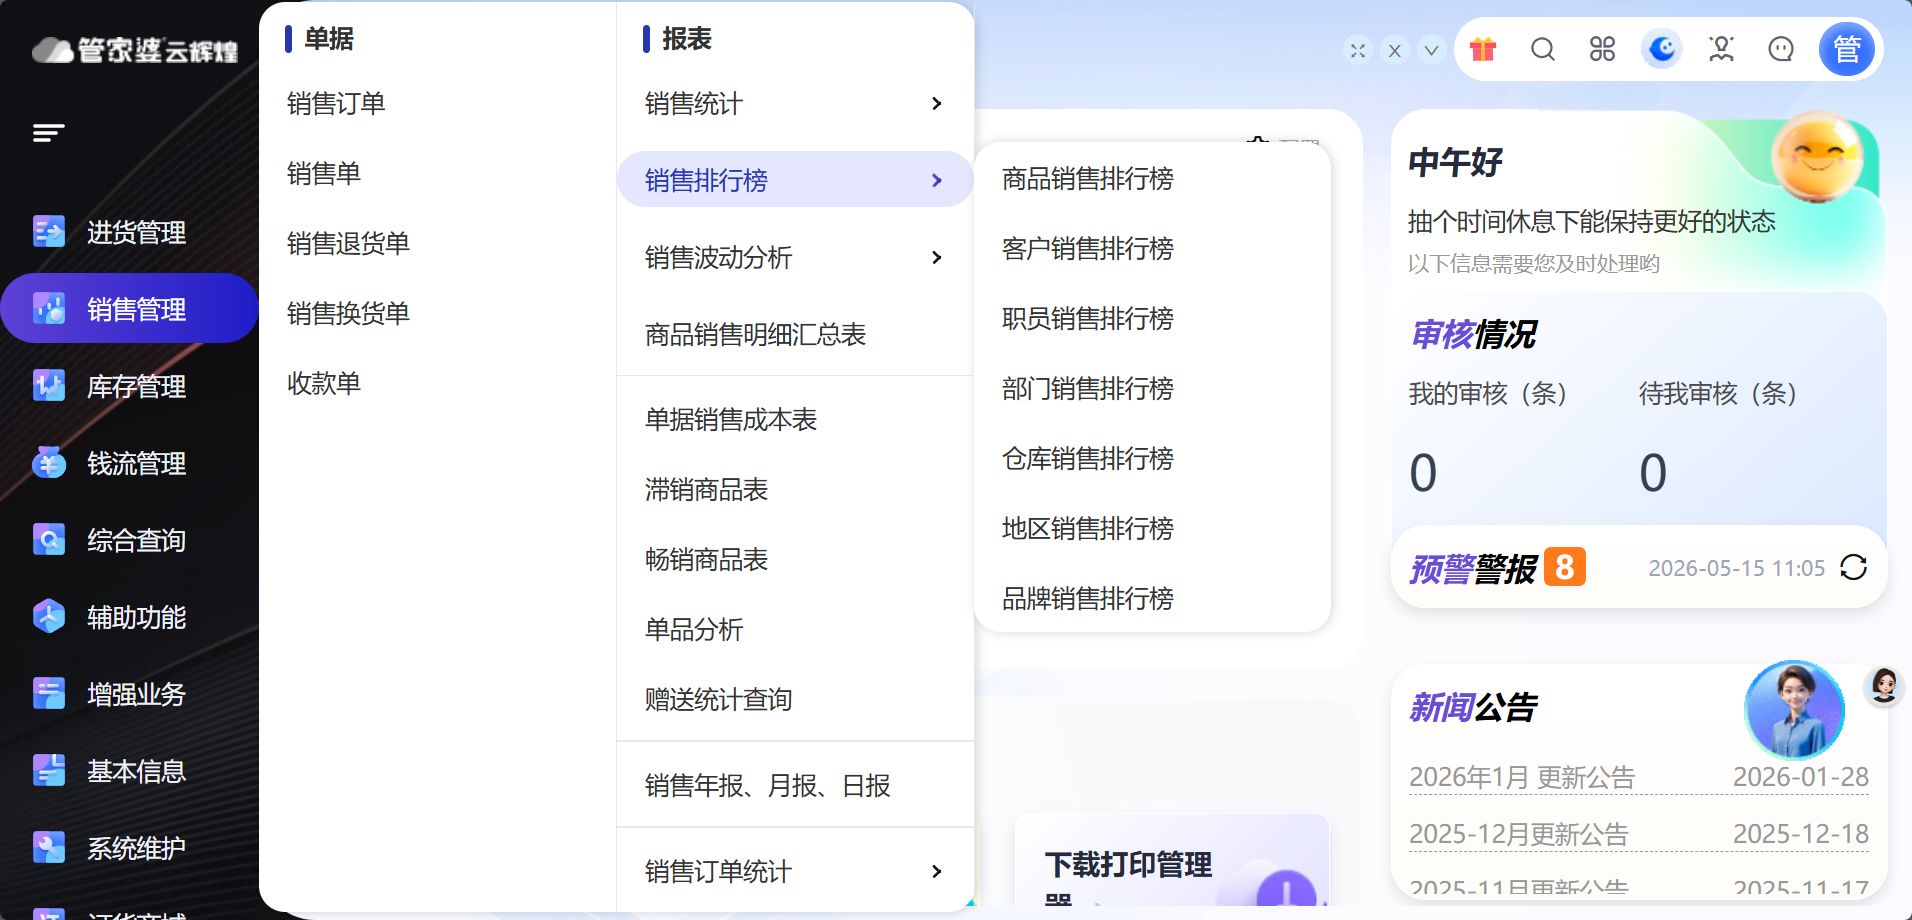
Task: Open 2025-12月更新公告 news link
Action: coord(1519,834)
